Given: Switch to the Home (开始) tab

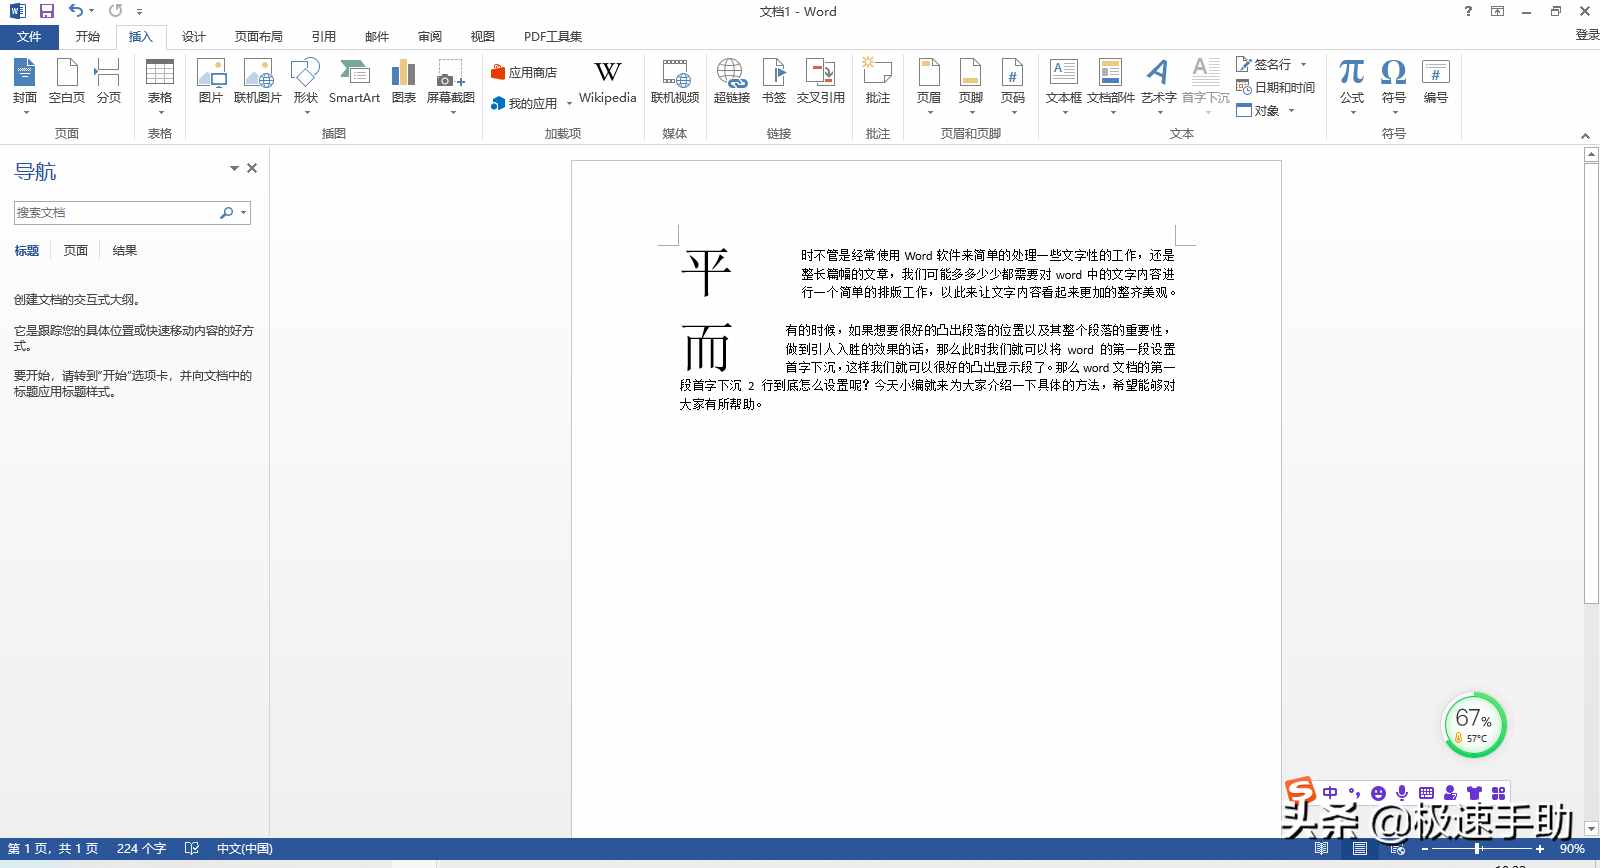Looking at the screenshot, I should [88, 37].
